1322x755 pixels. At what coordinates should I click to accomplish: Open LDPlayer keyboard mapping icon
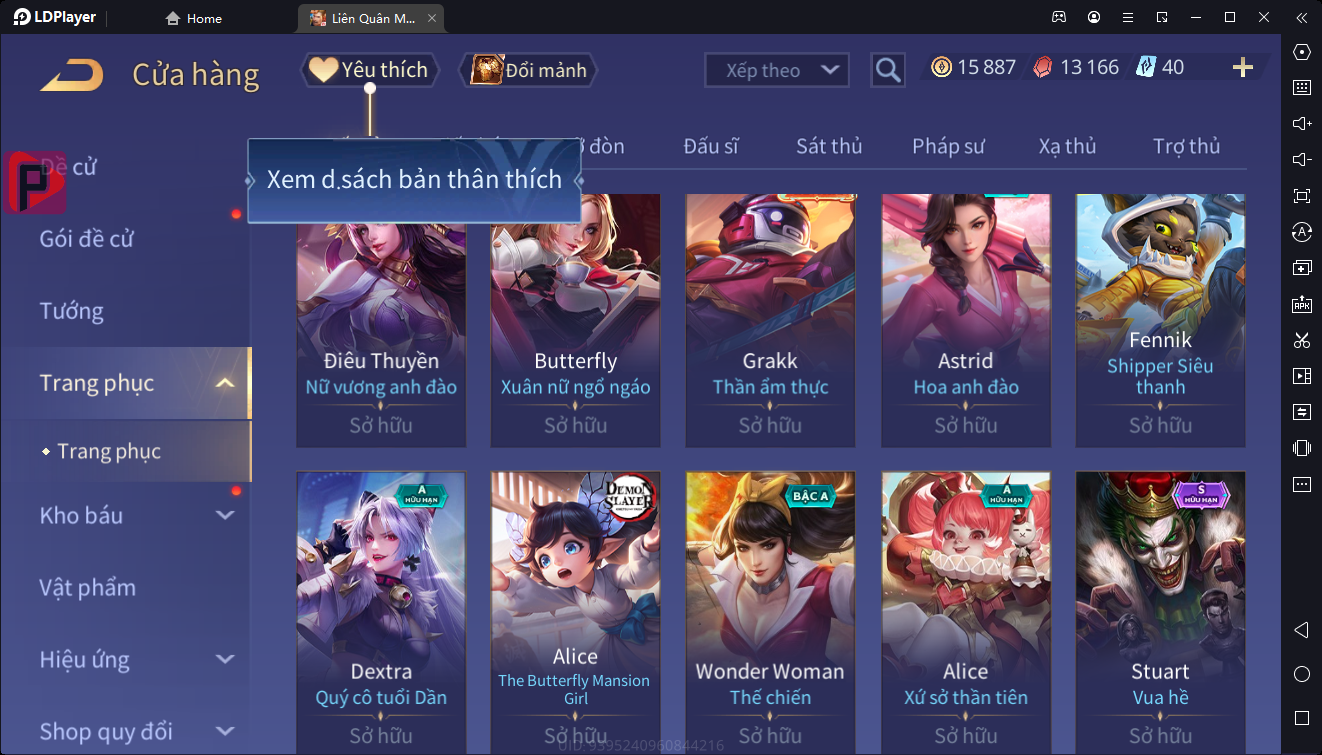(1301, 88)
